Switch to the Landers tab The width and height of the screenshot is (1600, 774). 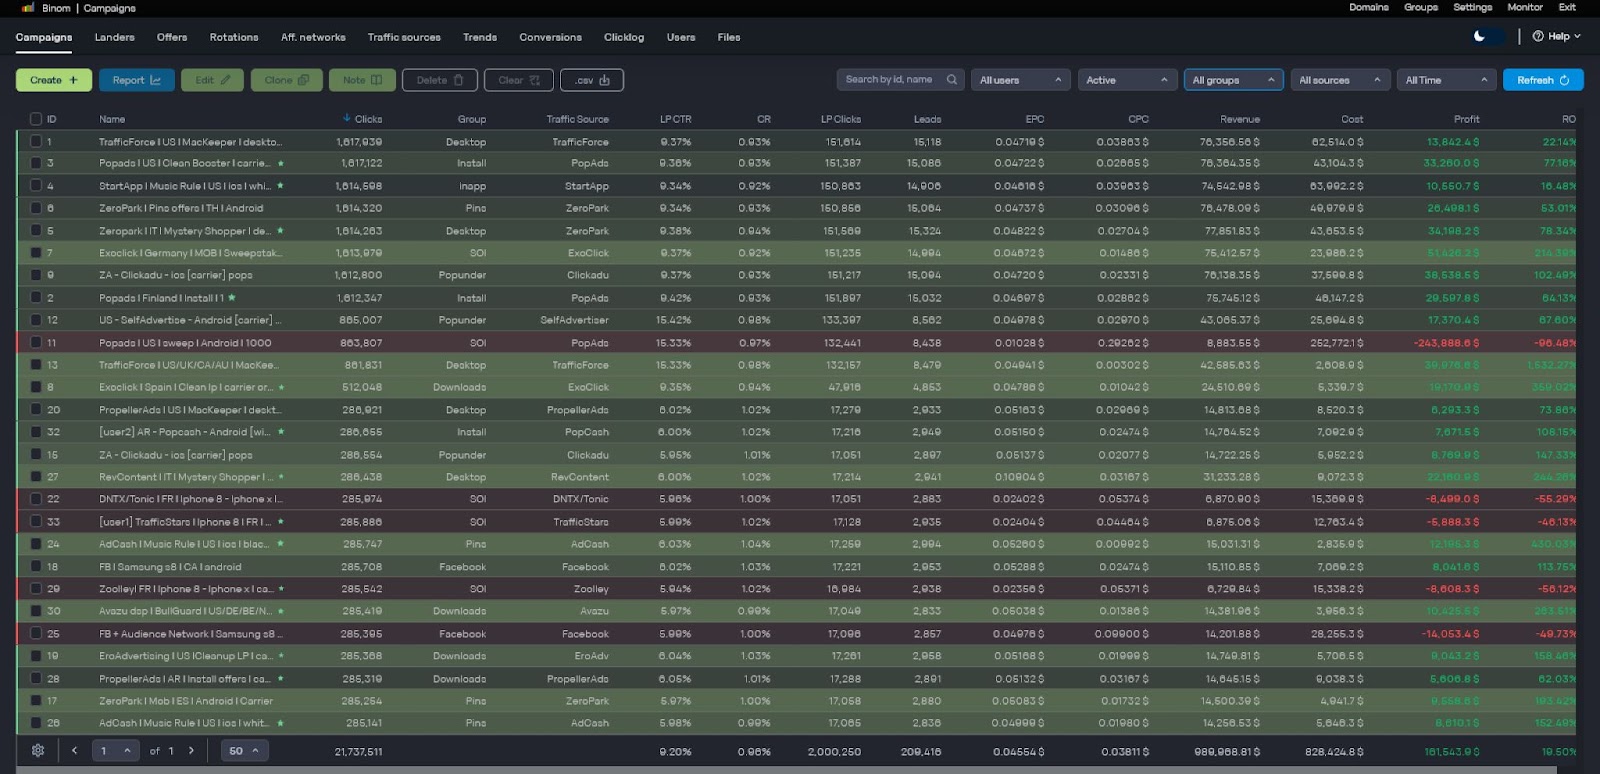[x=115, y=37]
